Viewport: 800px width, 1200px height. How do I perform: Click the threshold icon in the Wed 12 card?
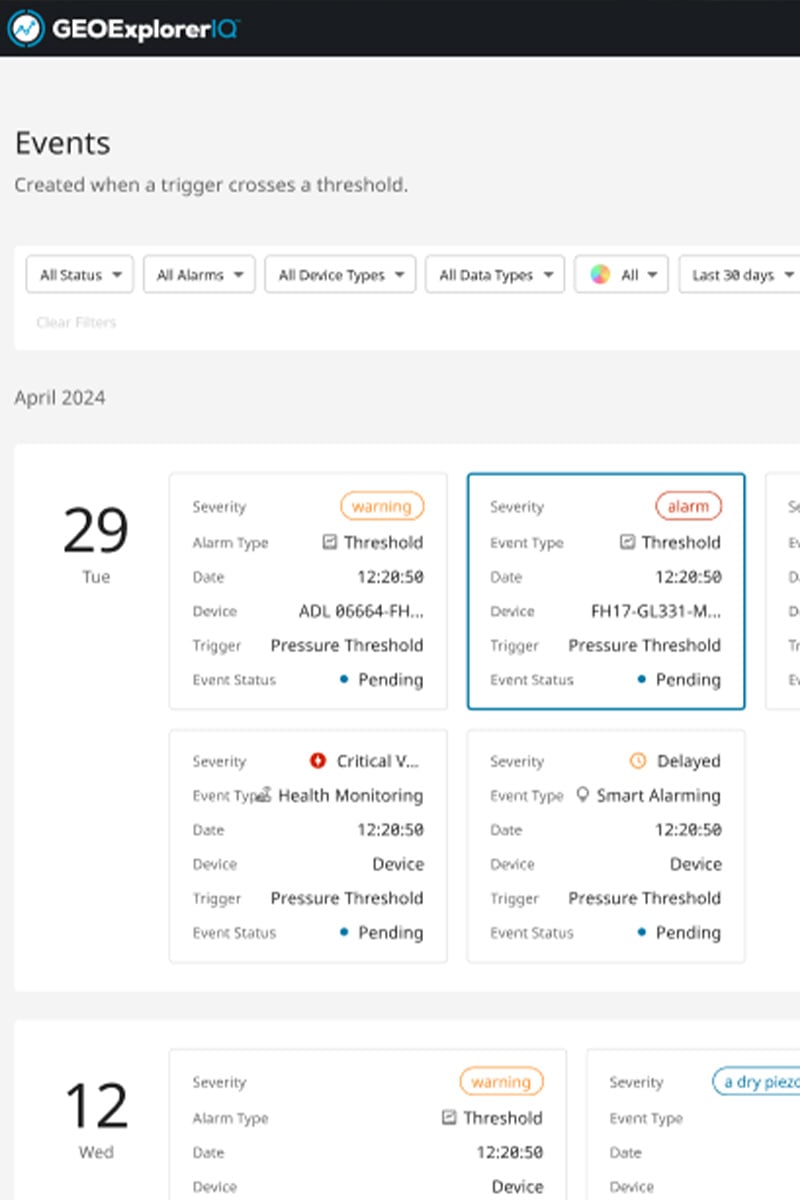(449, 1118)
